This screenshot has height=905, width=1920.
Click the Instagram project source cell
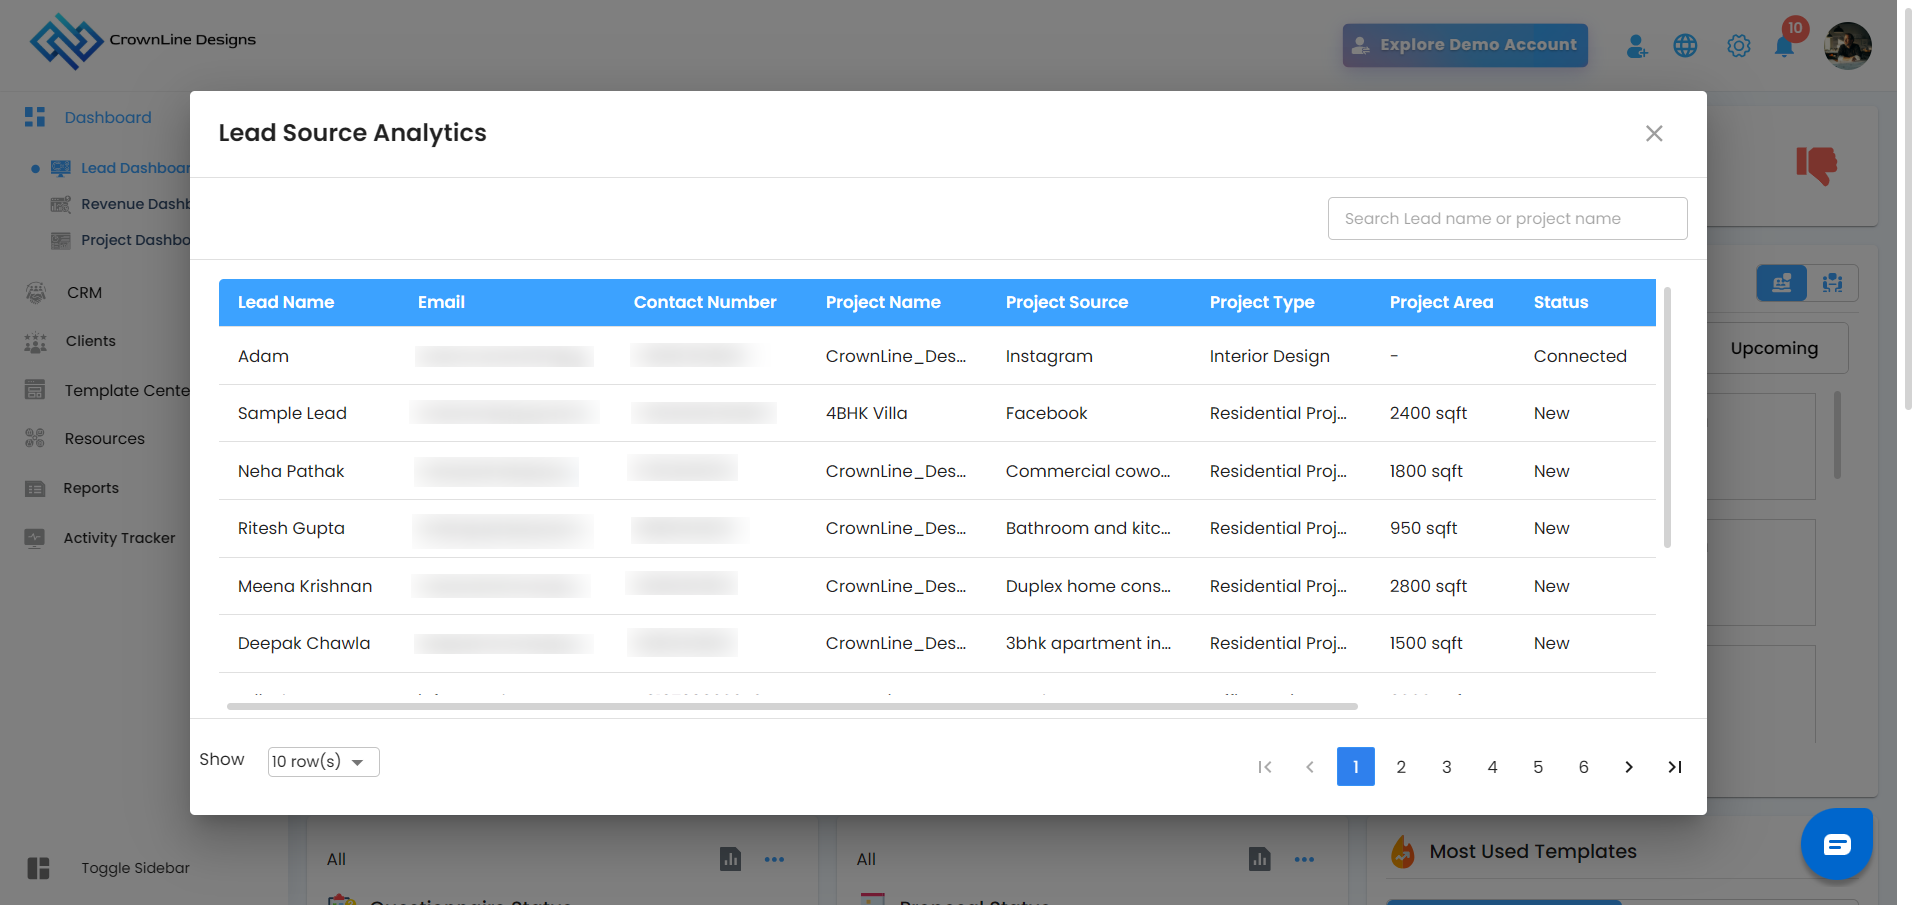1049,356
